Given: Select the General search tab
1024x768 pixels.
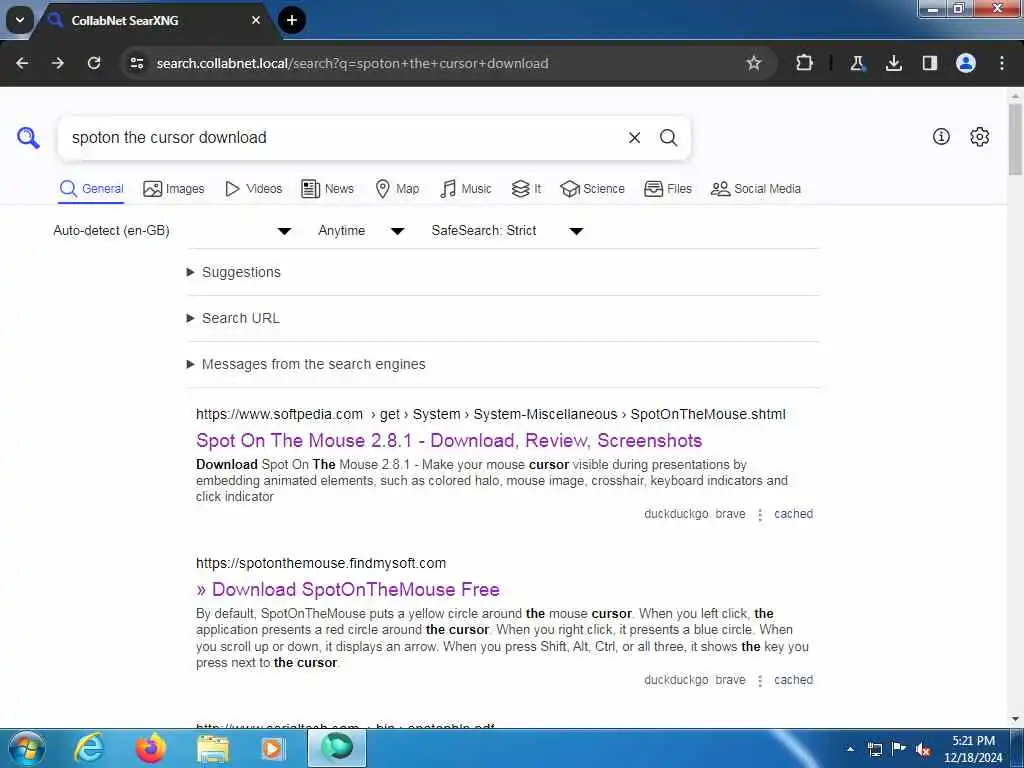Looking at the screenshot, I should tap(91, 189).
